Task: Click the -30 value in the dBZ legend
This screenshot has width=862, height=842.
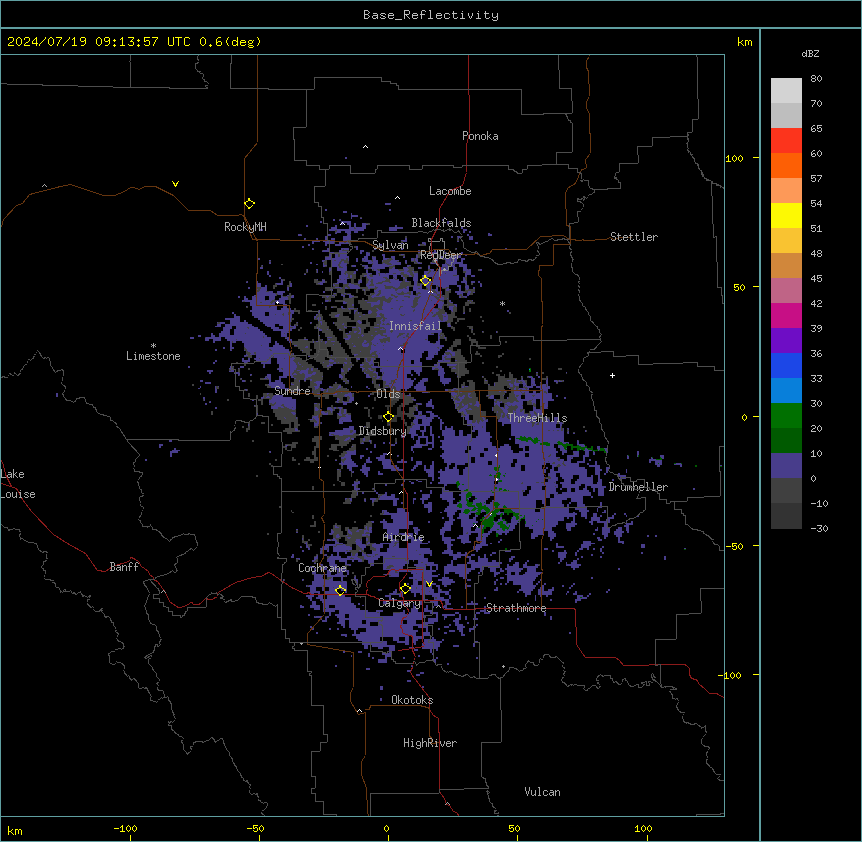Action: [819, 528]
